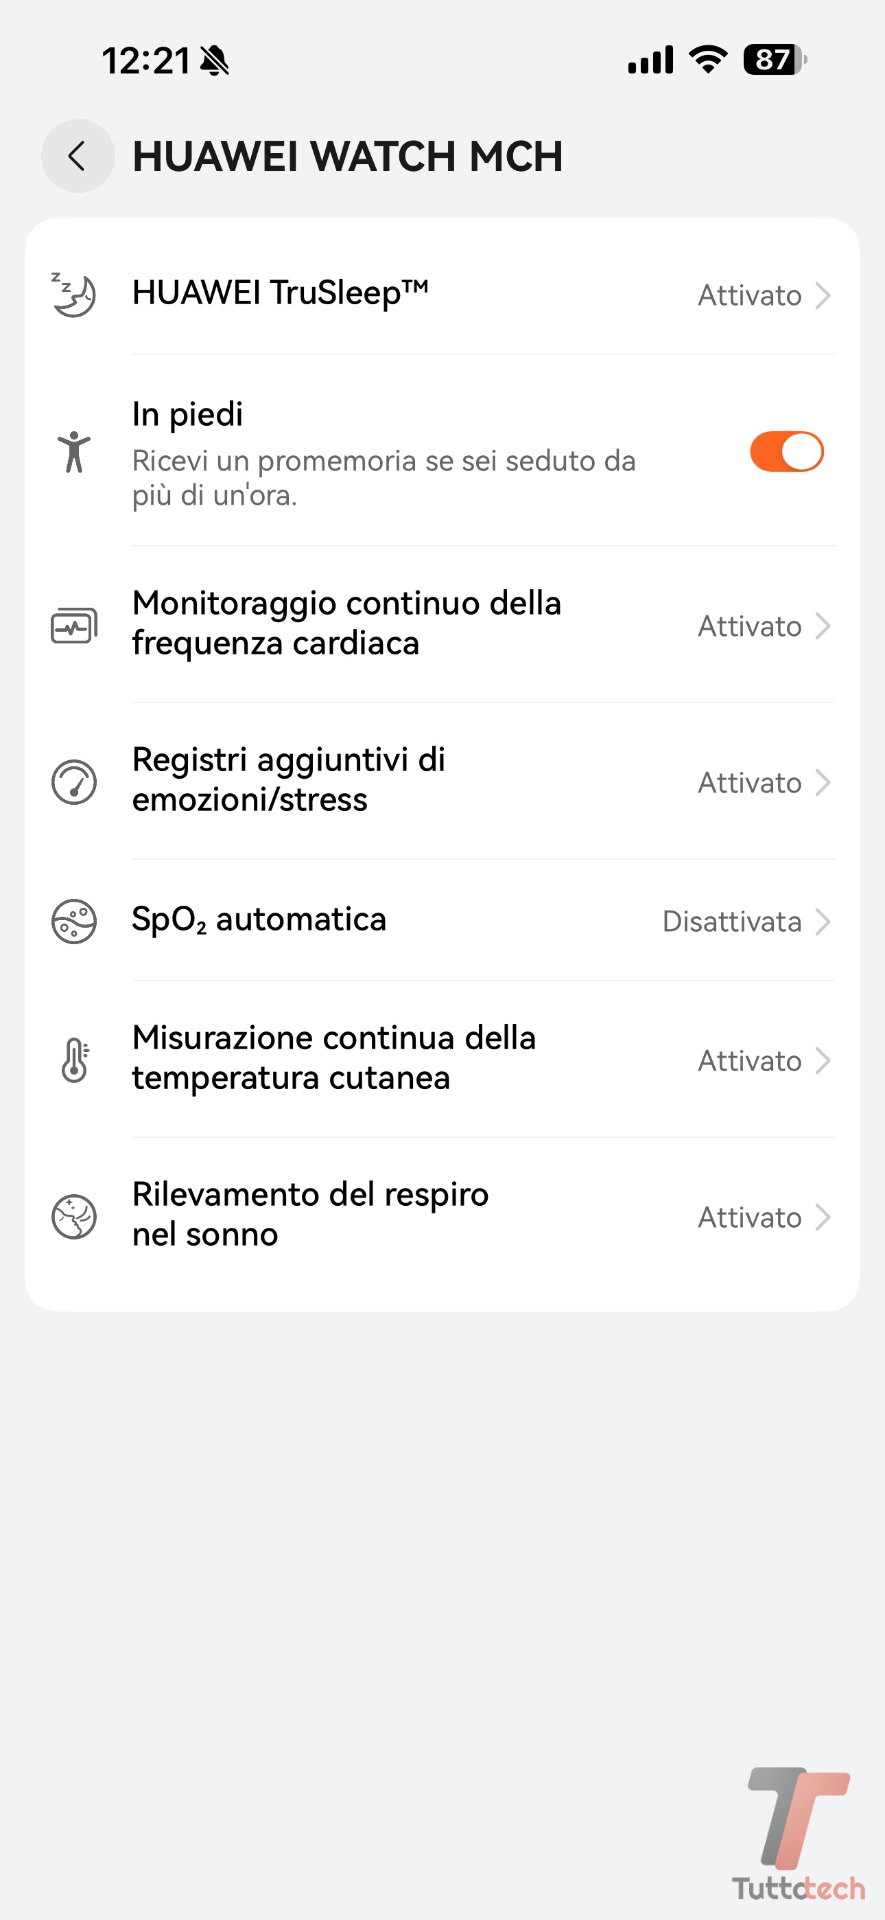Screen dimensions: 885x1920
Task: Open Monitoraggio continuo della frequenza cardiaca
Action: [x=346, y=623]
